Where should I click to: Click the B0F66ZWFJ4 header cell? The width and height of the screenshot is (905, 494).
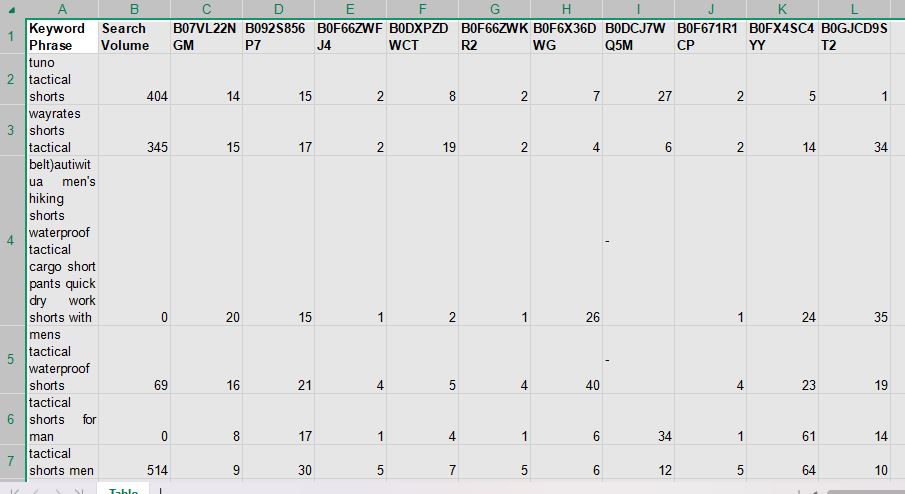[350, 36]
